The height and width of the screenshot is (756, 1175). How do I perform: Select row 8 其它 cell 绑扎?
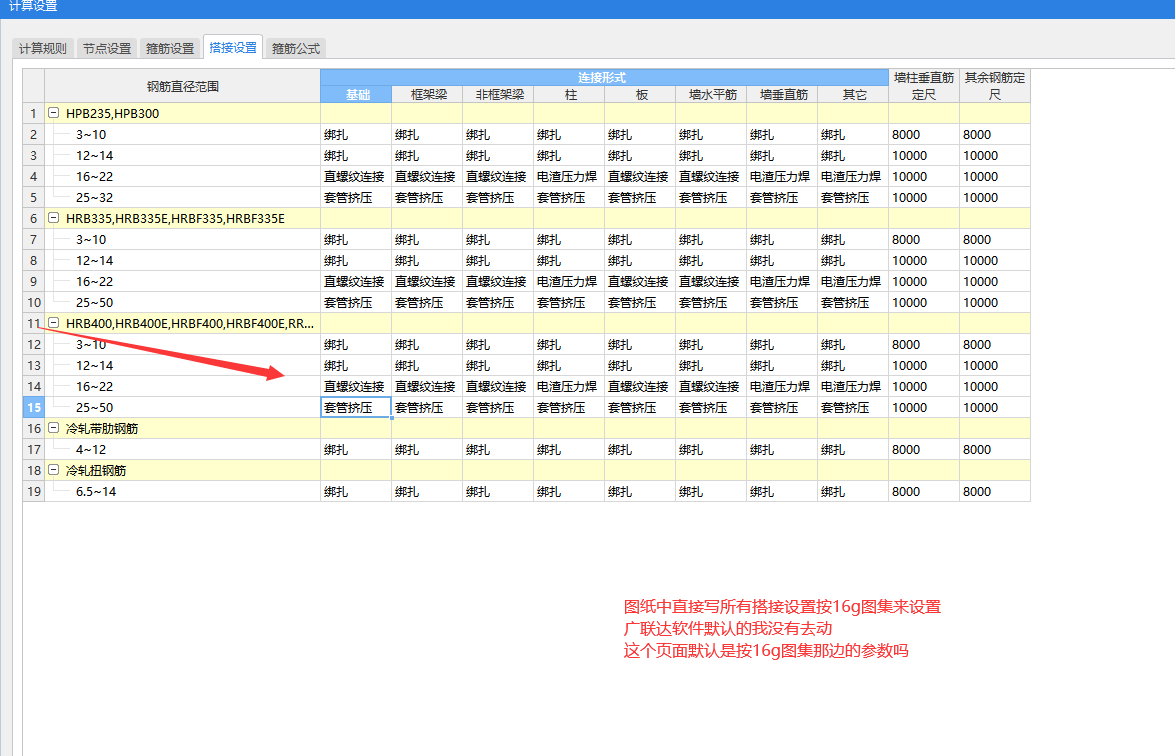854,261
